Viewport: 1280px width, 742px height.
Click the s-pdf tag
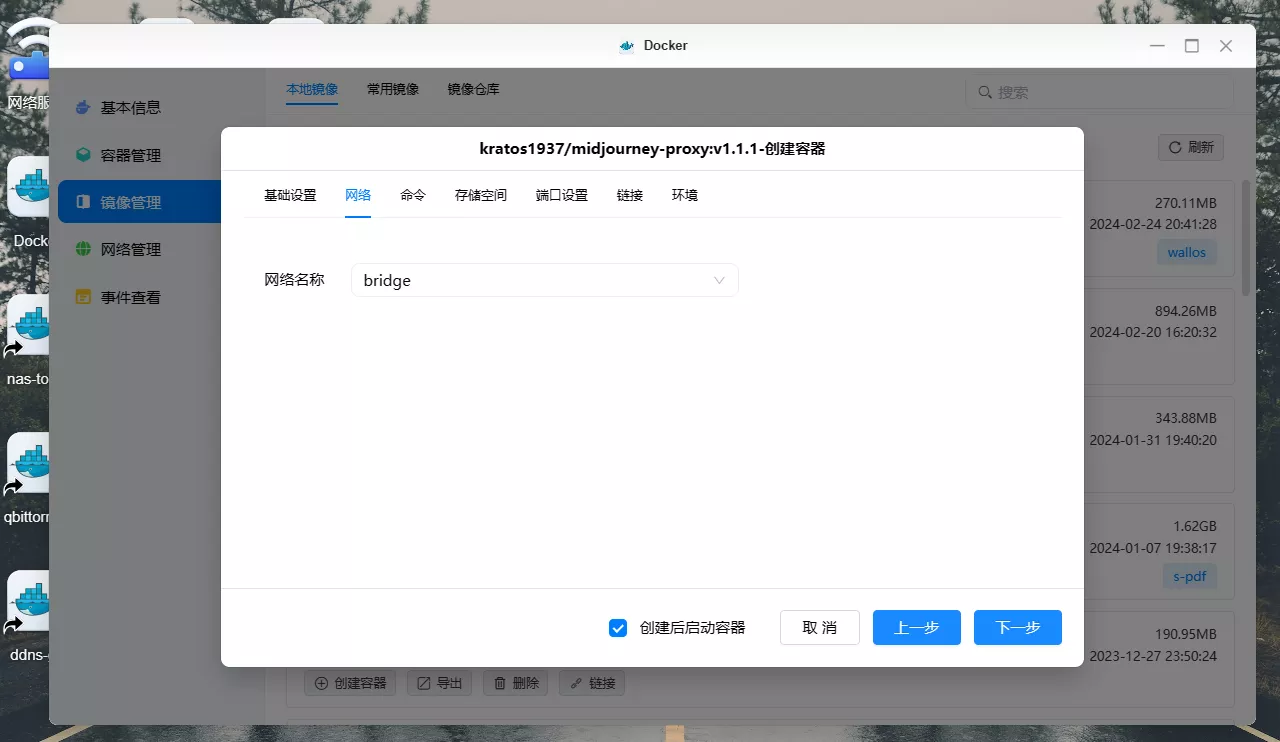coord(1189,576)
